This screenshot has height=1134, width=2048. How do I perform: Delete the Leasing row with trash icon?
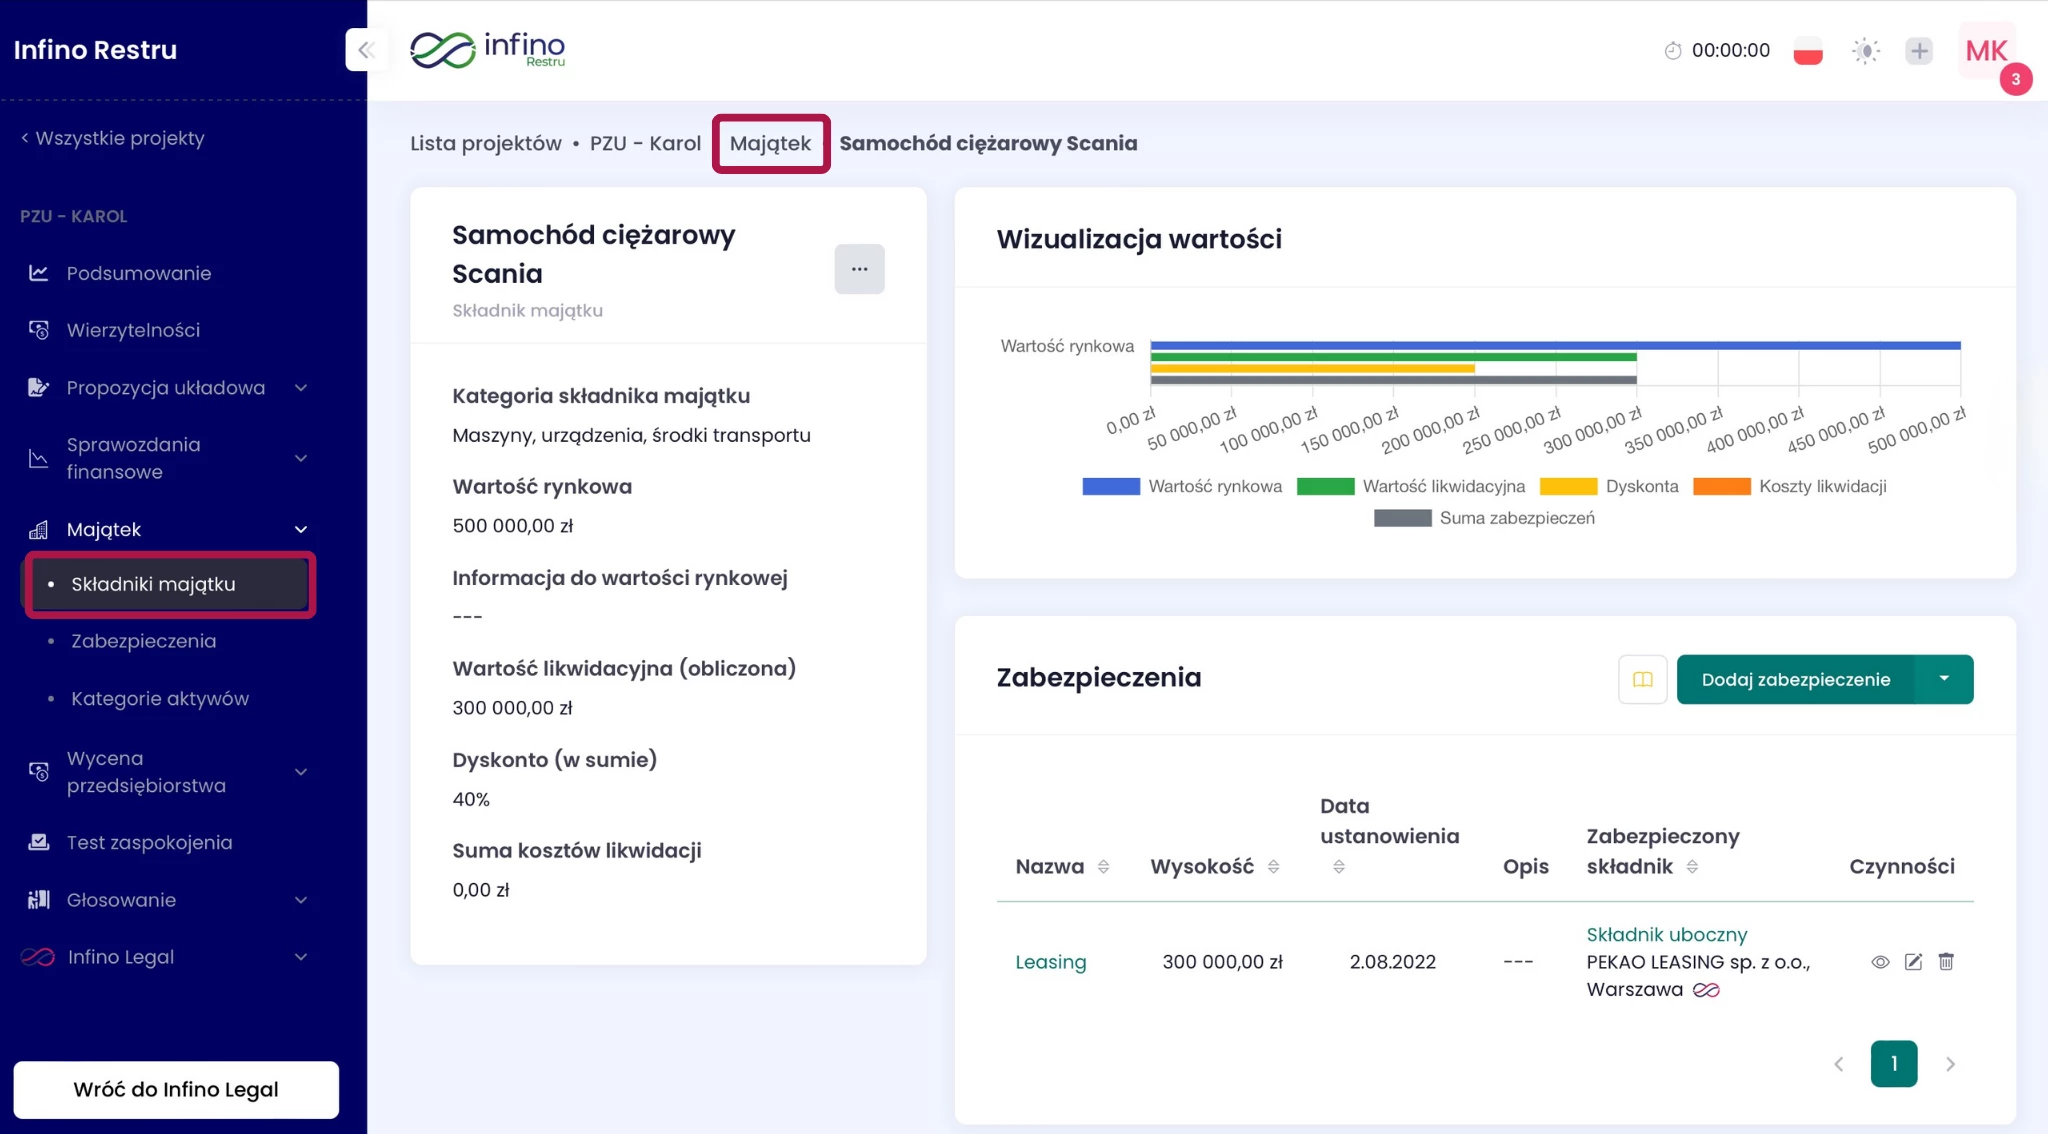[x=1946, y=962]
